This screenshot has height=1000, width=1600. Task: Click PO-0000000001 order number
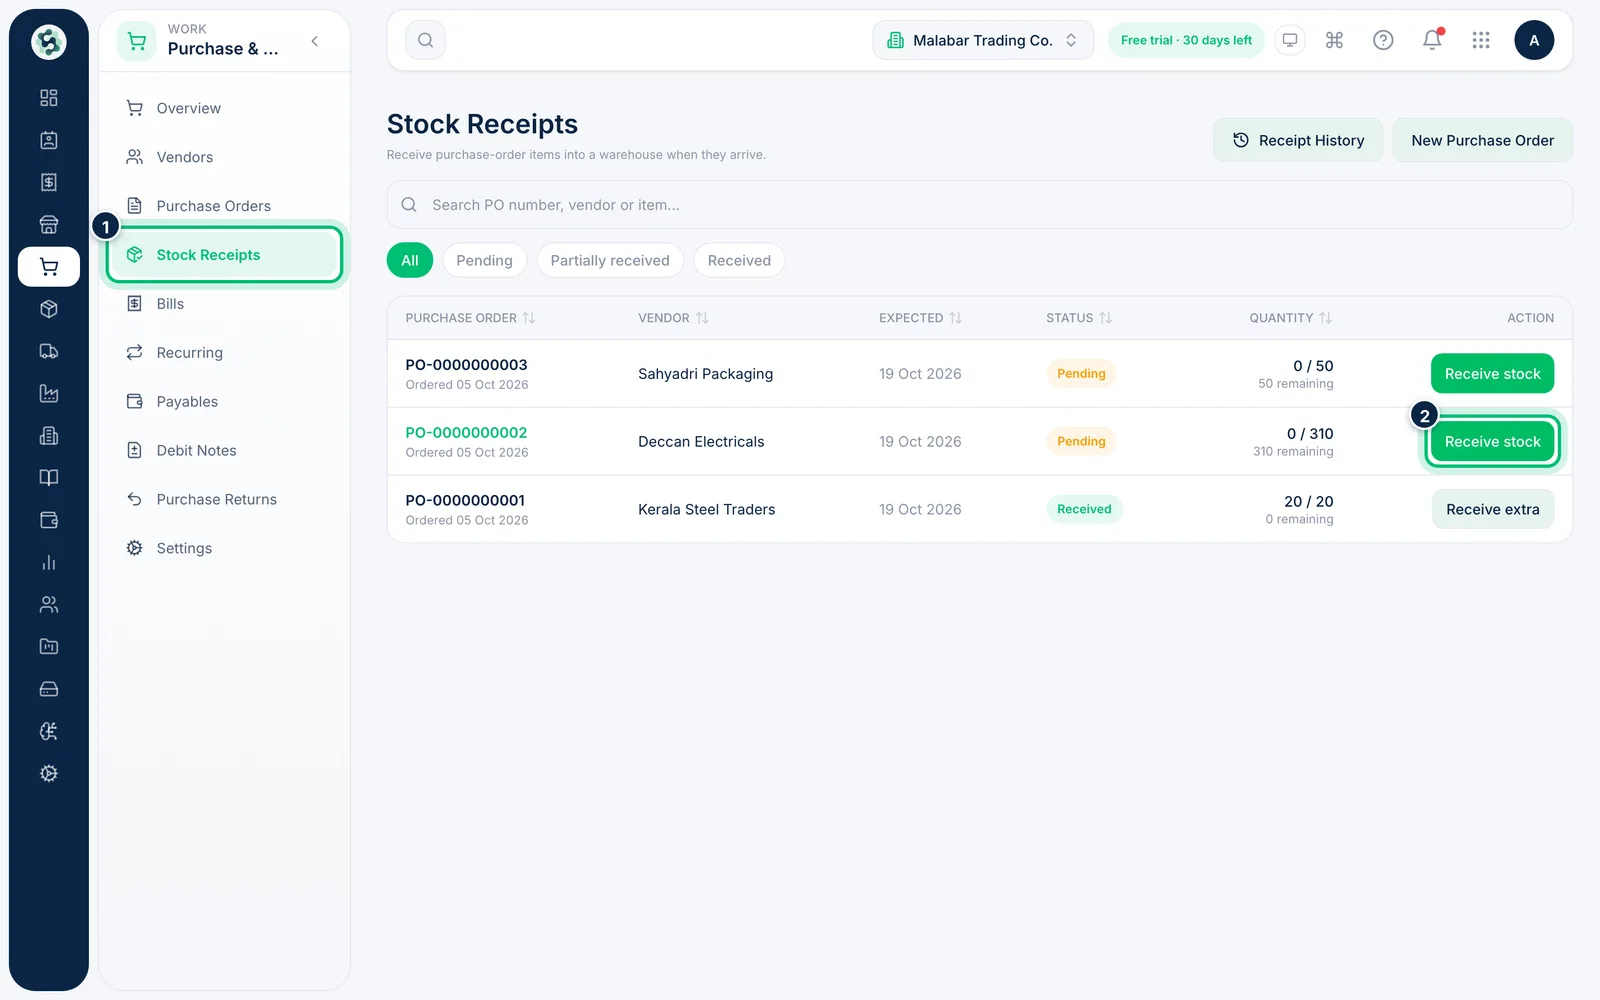click(465, 501)
